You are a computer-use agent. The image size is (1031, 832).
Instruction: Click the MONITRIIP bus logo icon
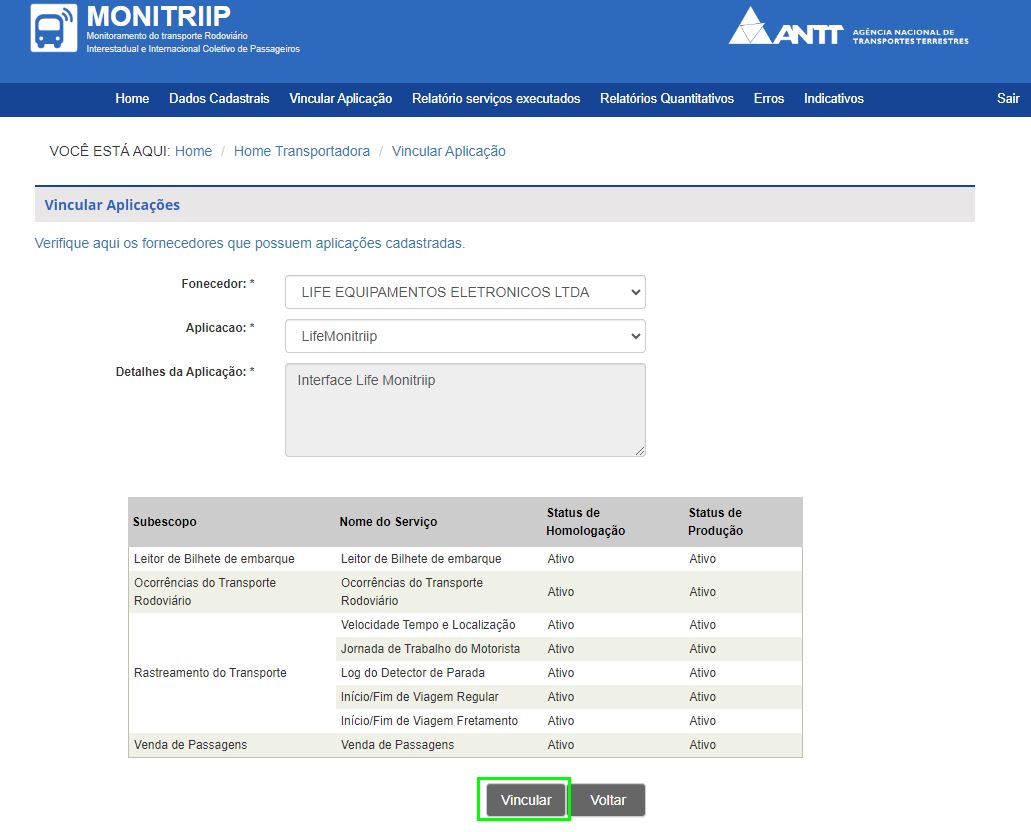tap(54, 29)
